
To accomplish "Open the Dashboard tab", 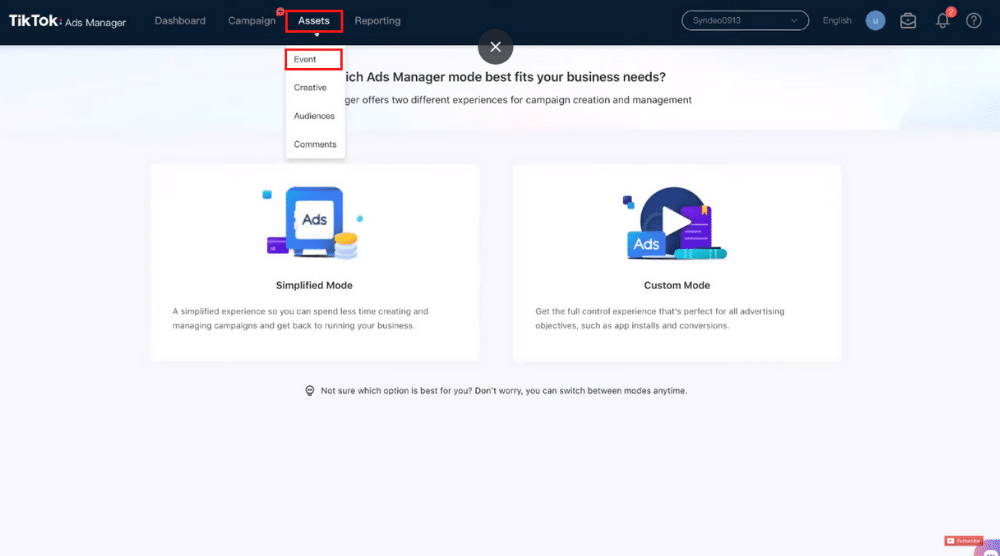I will pyautogui.click(x=180, y=20).
